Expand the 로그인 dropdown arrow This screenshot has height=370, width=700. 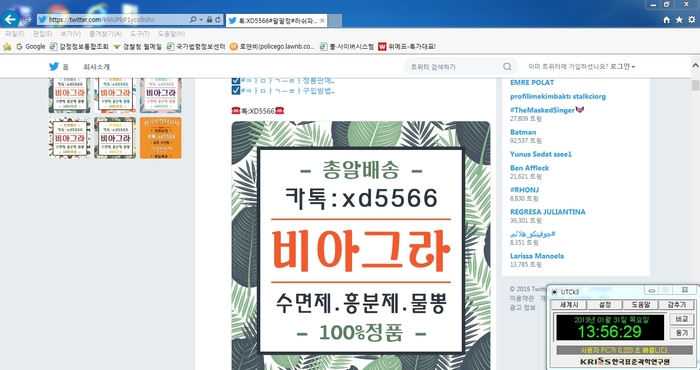[633, 67]
